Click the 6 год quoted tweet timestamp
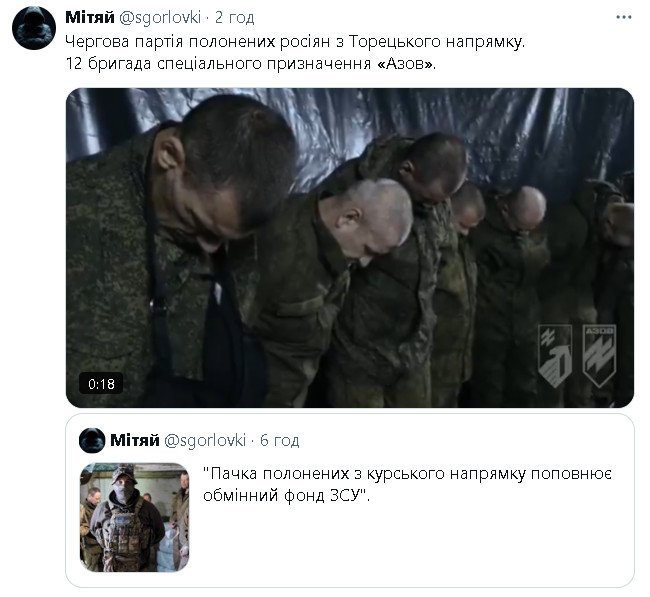The width and height of the screenshot is (650, 597). [279, 440]
